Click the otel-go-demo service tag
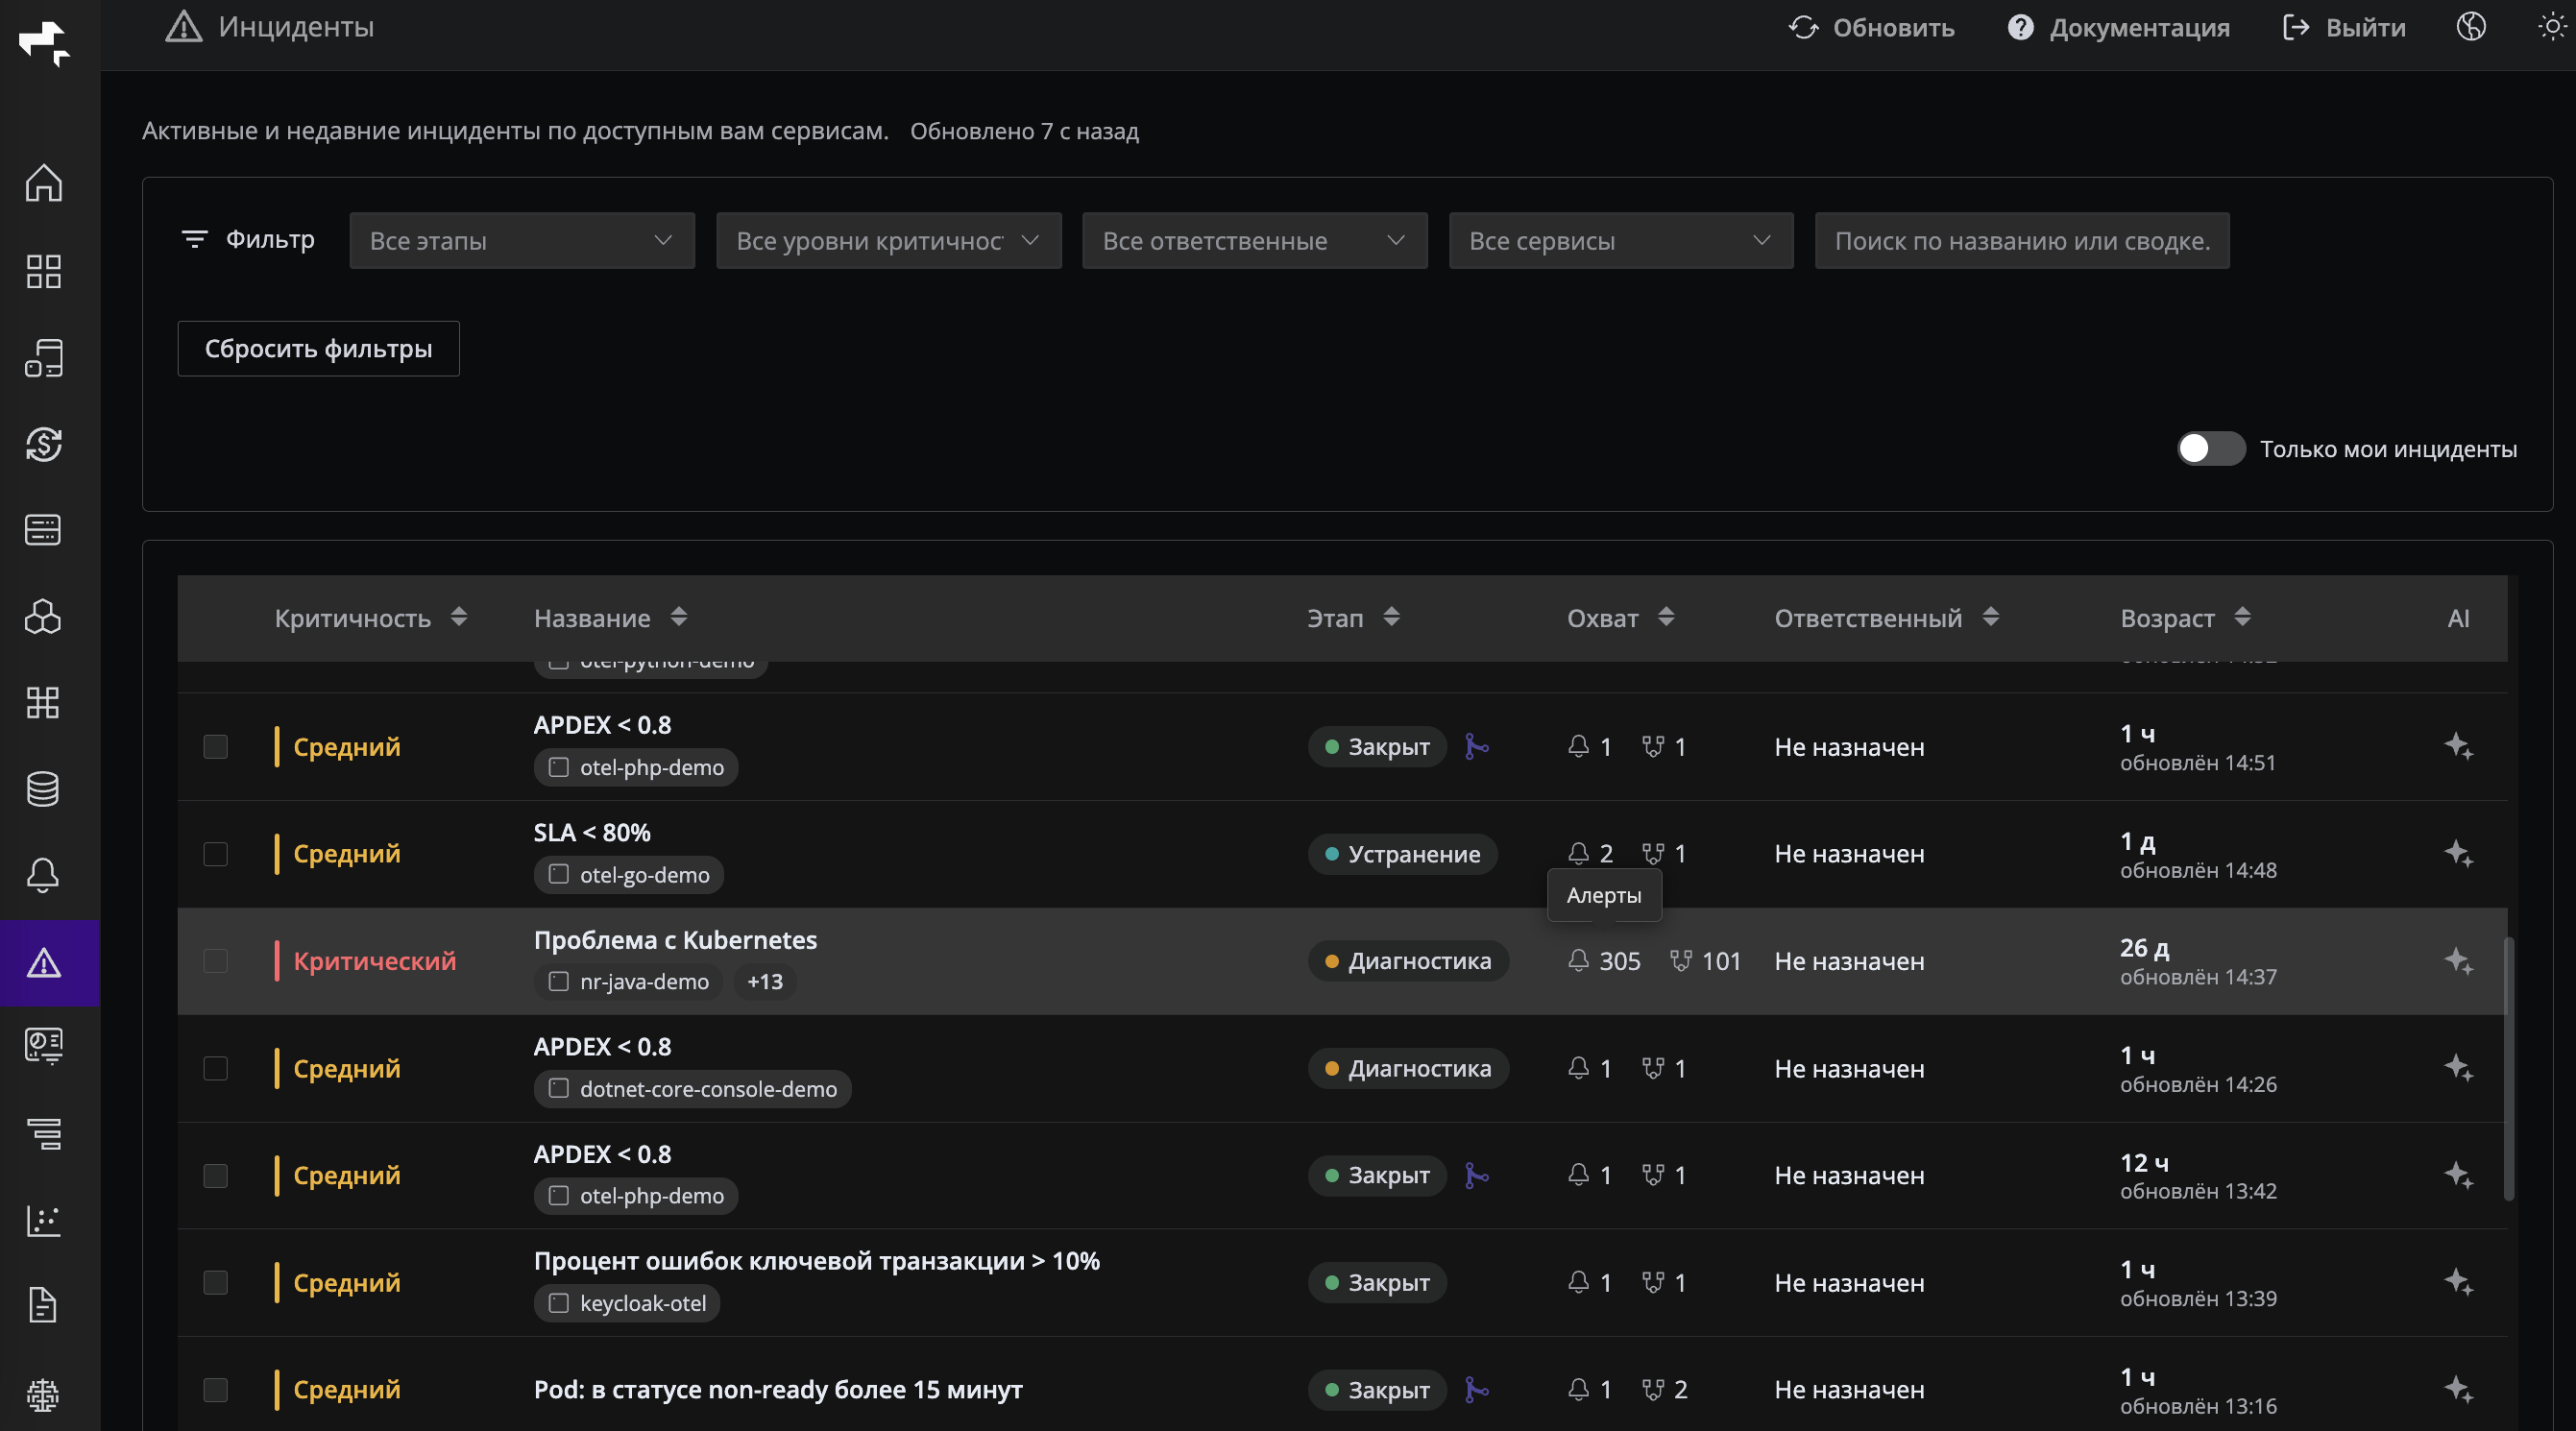The width and height of the screenshot is (2576, 1431). (628, 875)
